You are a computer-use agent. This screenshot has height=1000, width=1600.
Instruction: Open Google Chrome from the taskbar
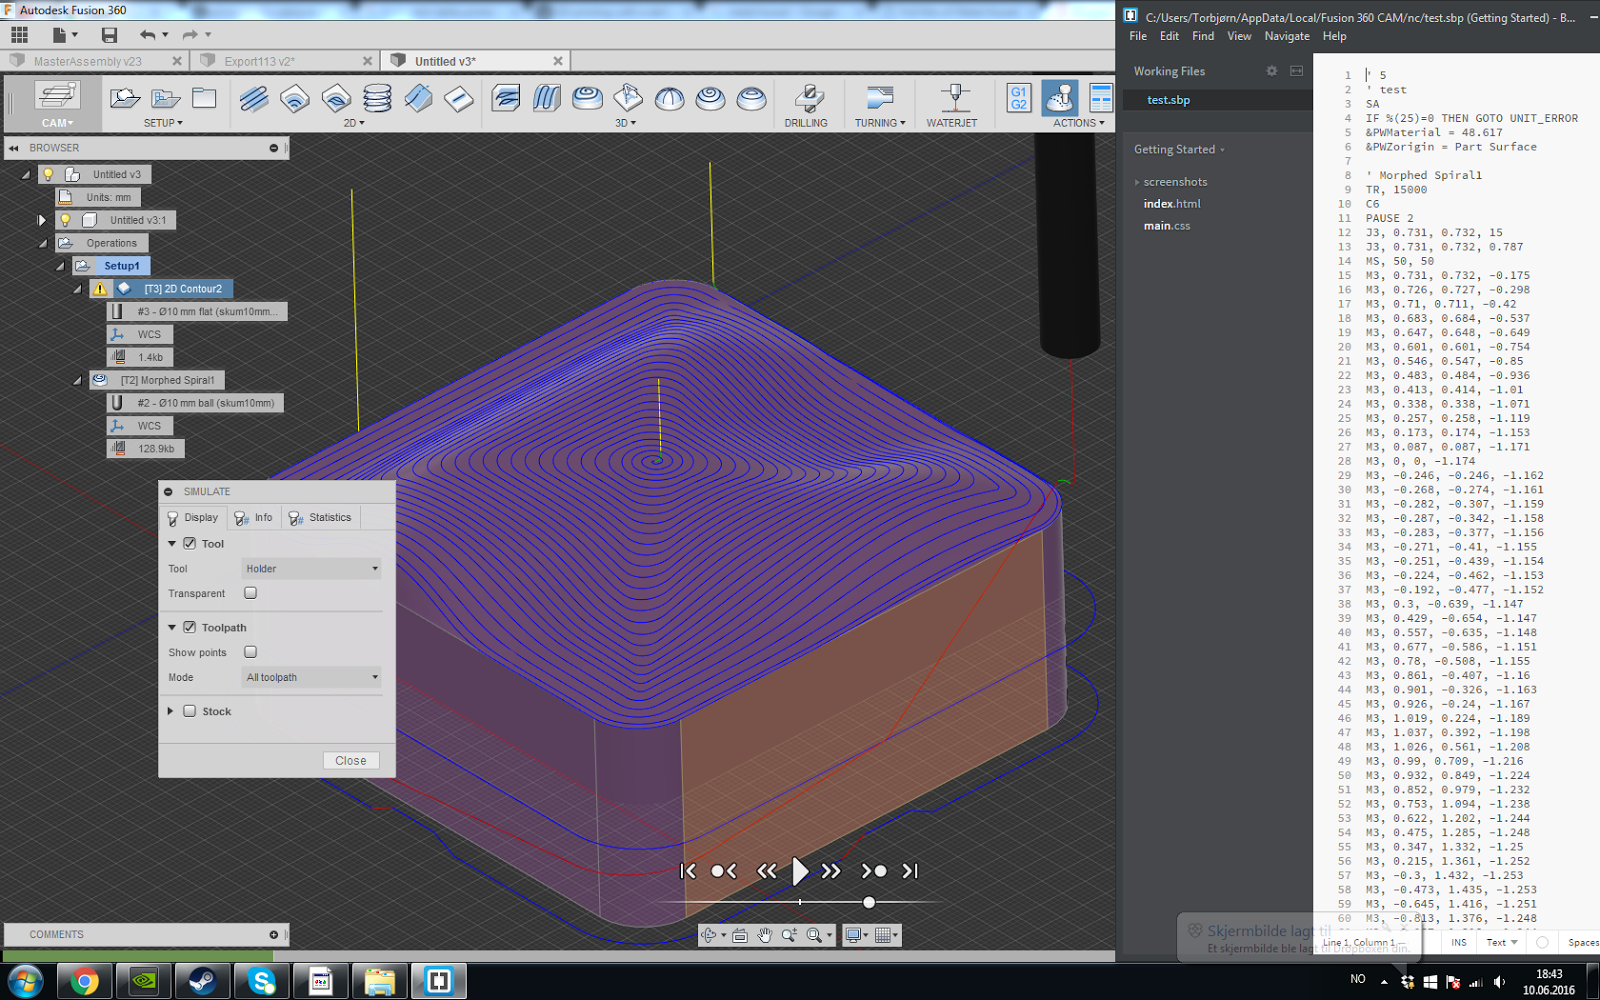pos(85,981)
